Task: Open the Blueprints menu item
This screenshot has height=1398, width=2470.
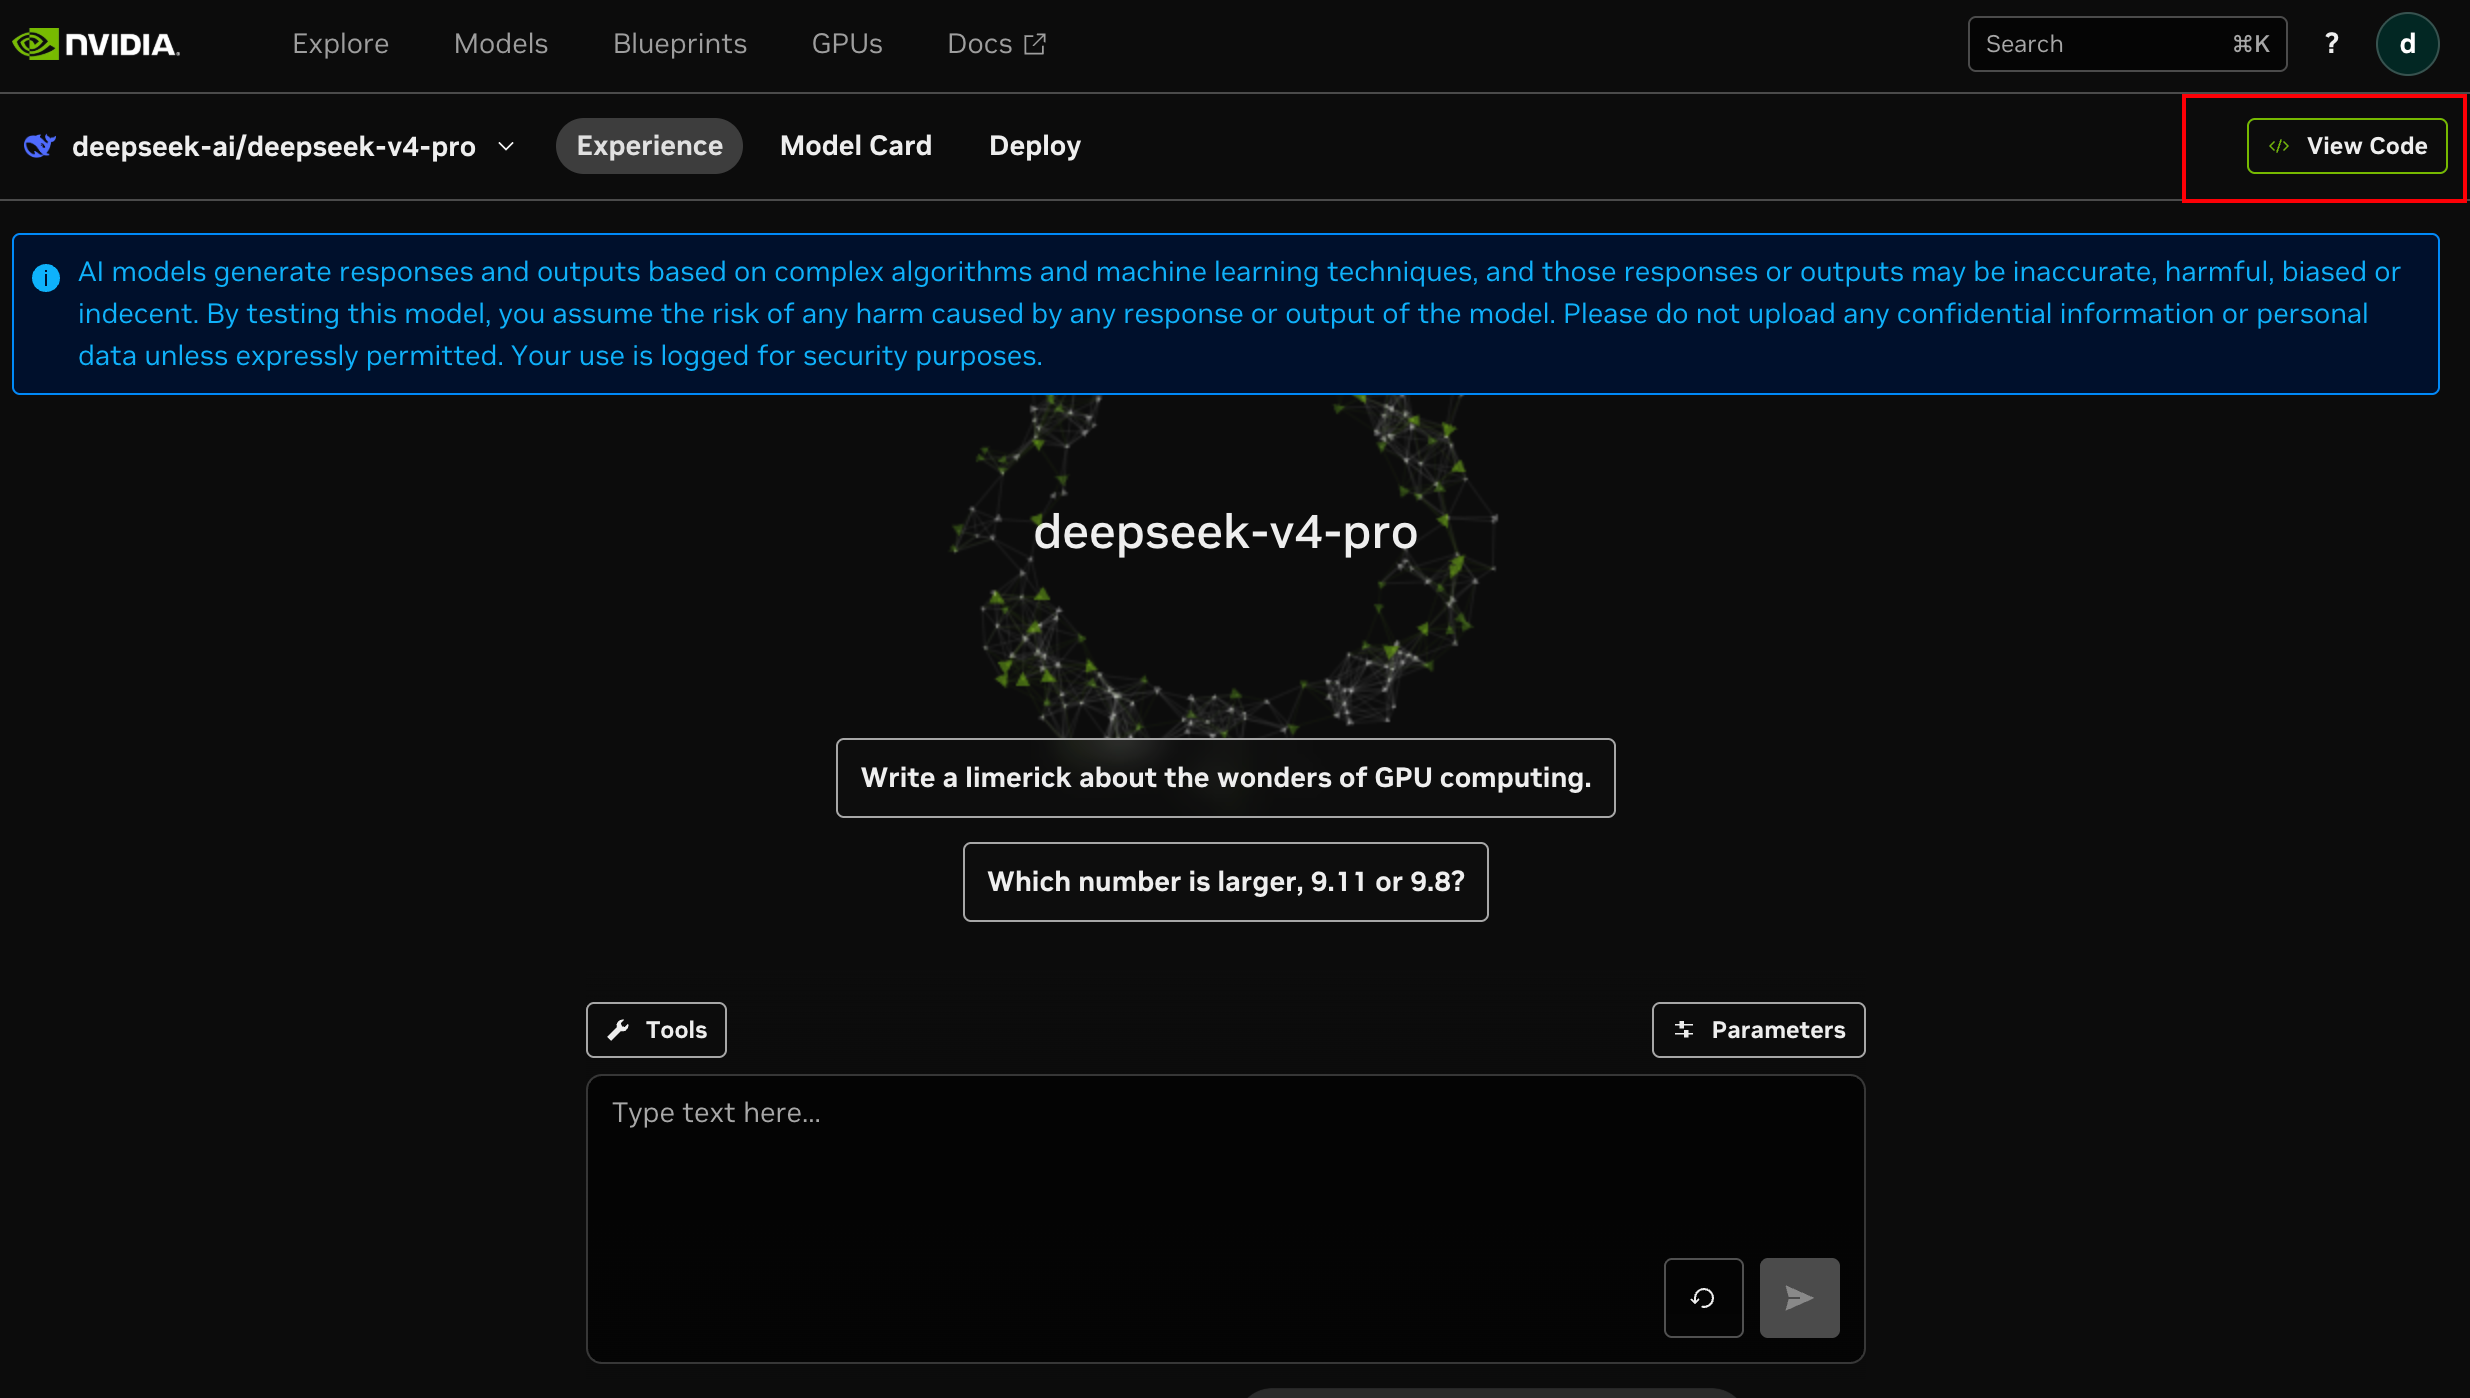Action: click(679, 44)
